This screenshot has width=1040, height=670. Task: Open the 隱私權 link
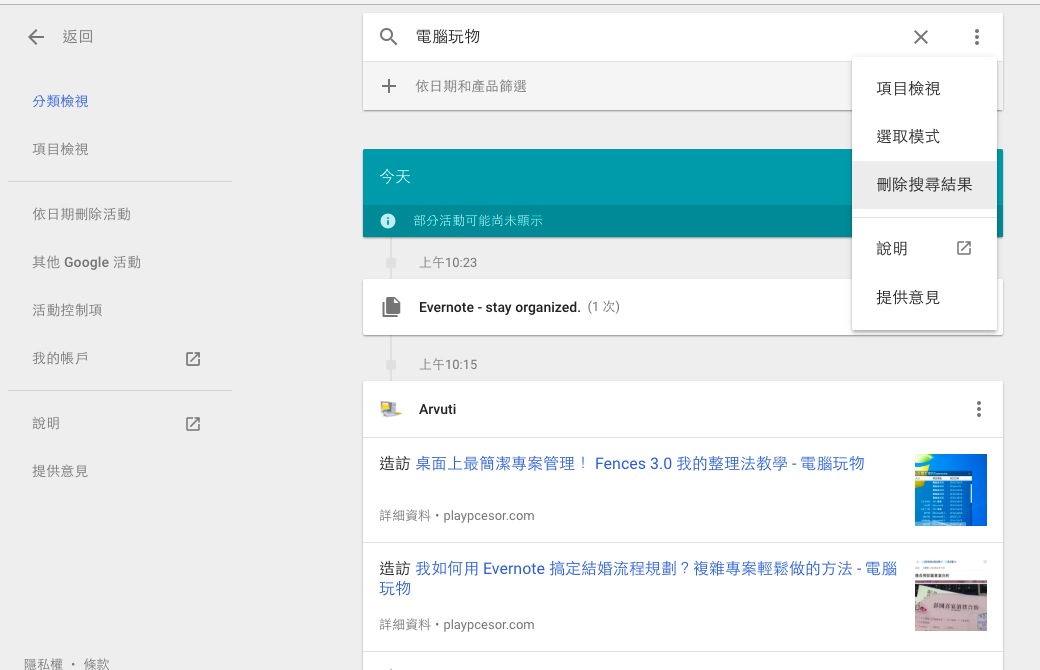click(44, 663)
